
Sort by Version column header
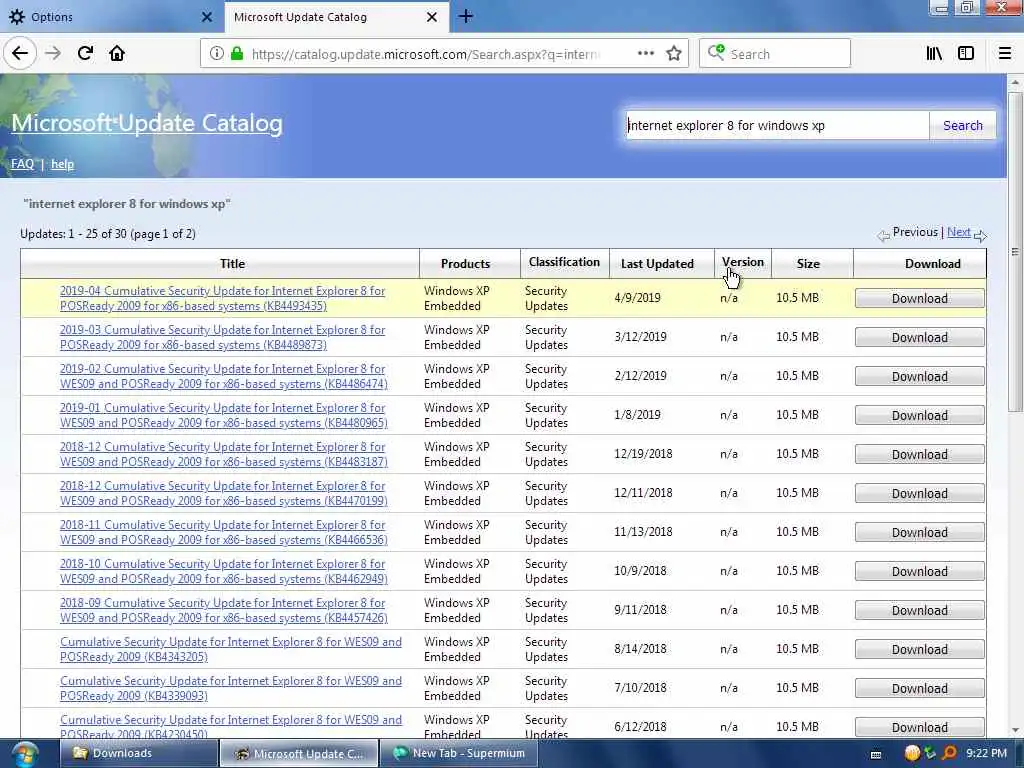(x=743, y=262)
